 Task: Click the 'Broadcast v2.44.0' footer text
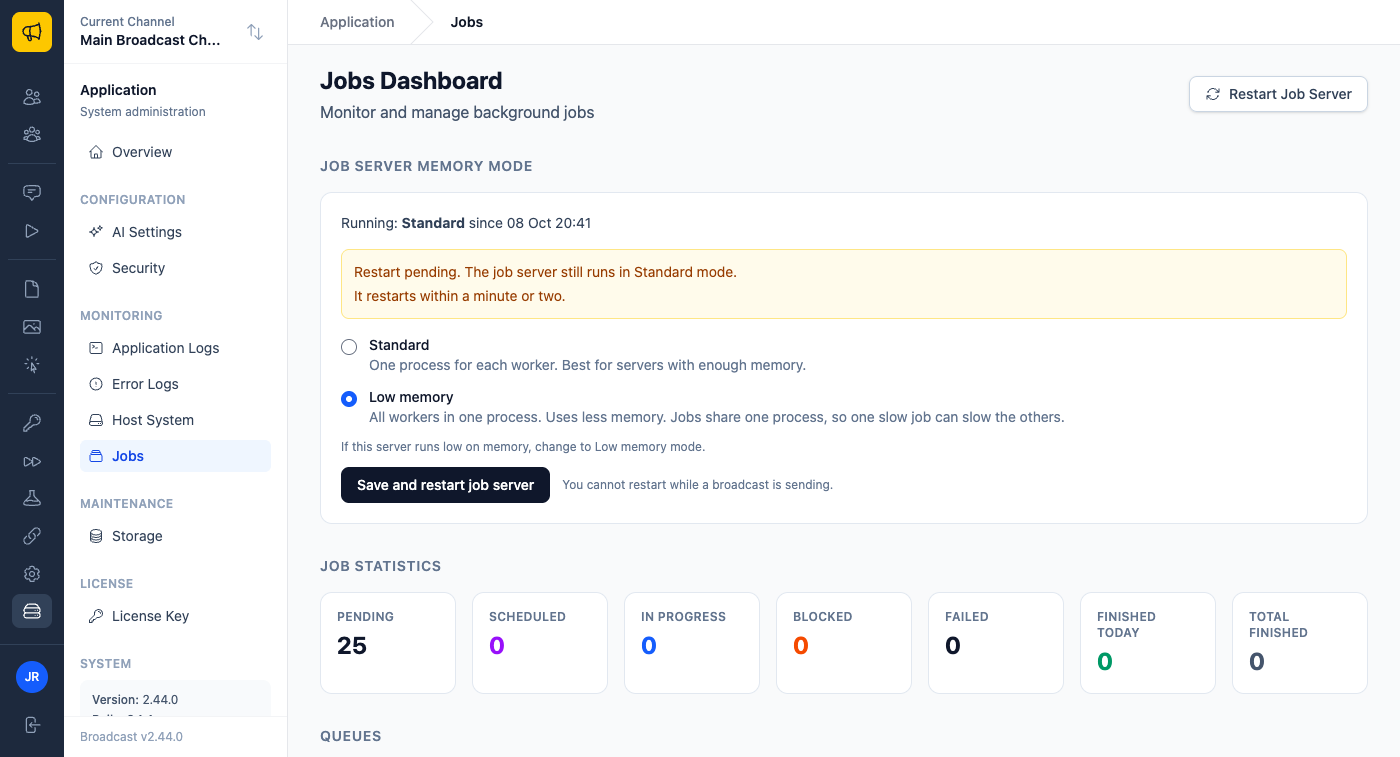(x=131, y=737)
